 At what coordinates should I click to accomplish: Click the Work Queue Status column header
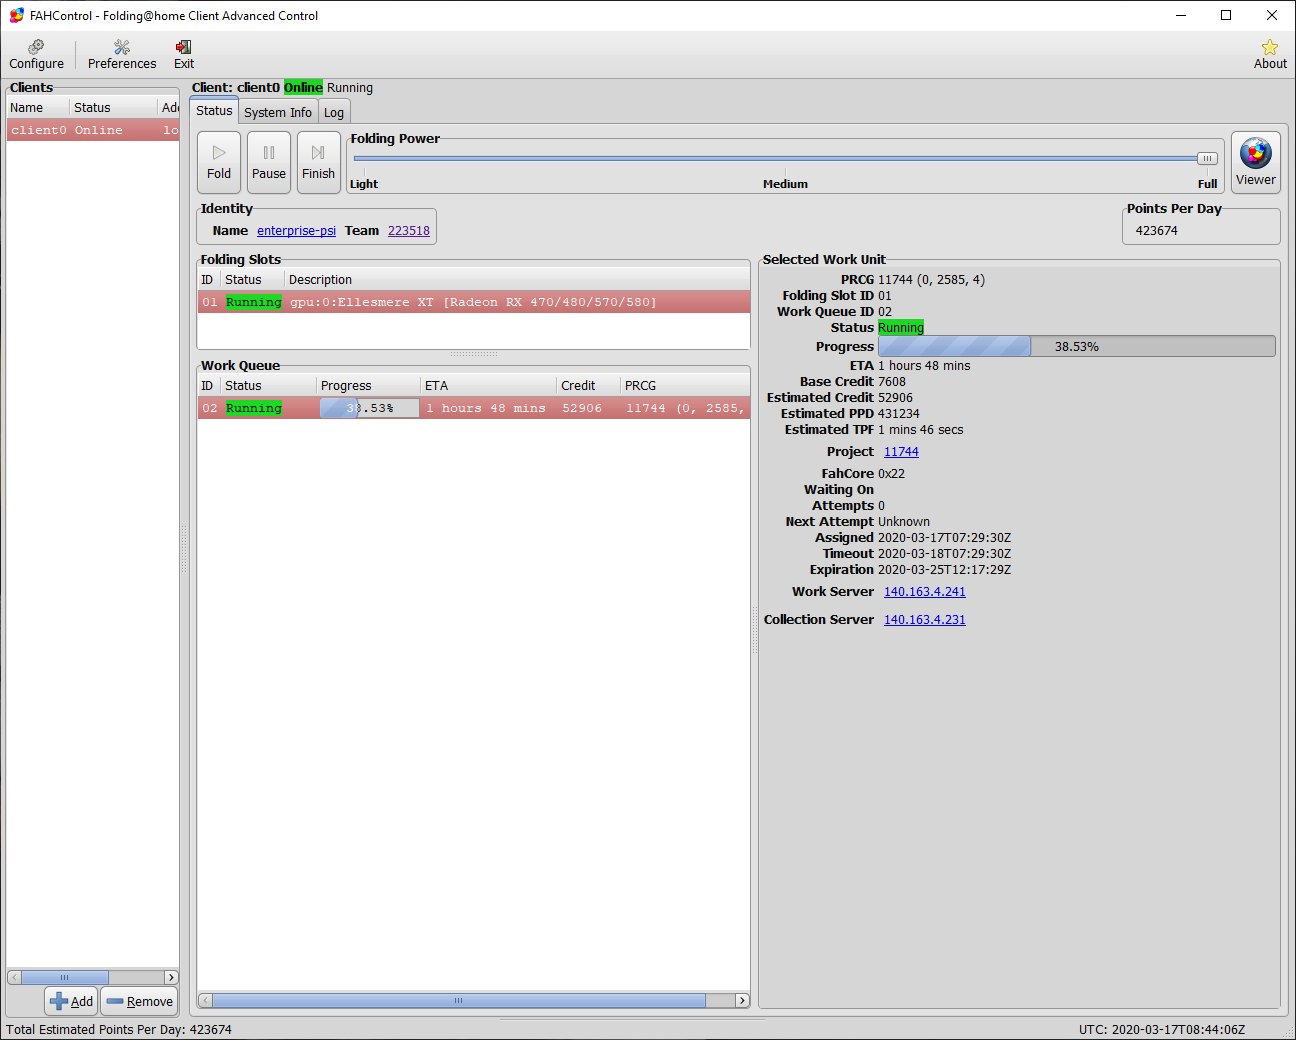(x=268, y=386)
